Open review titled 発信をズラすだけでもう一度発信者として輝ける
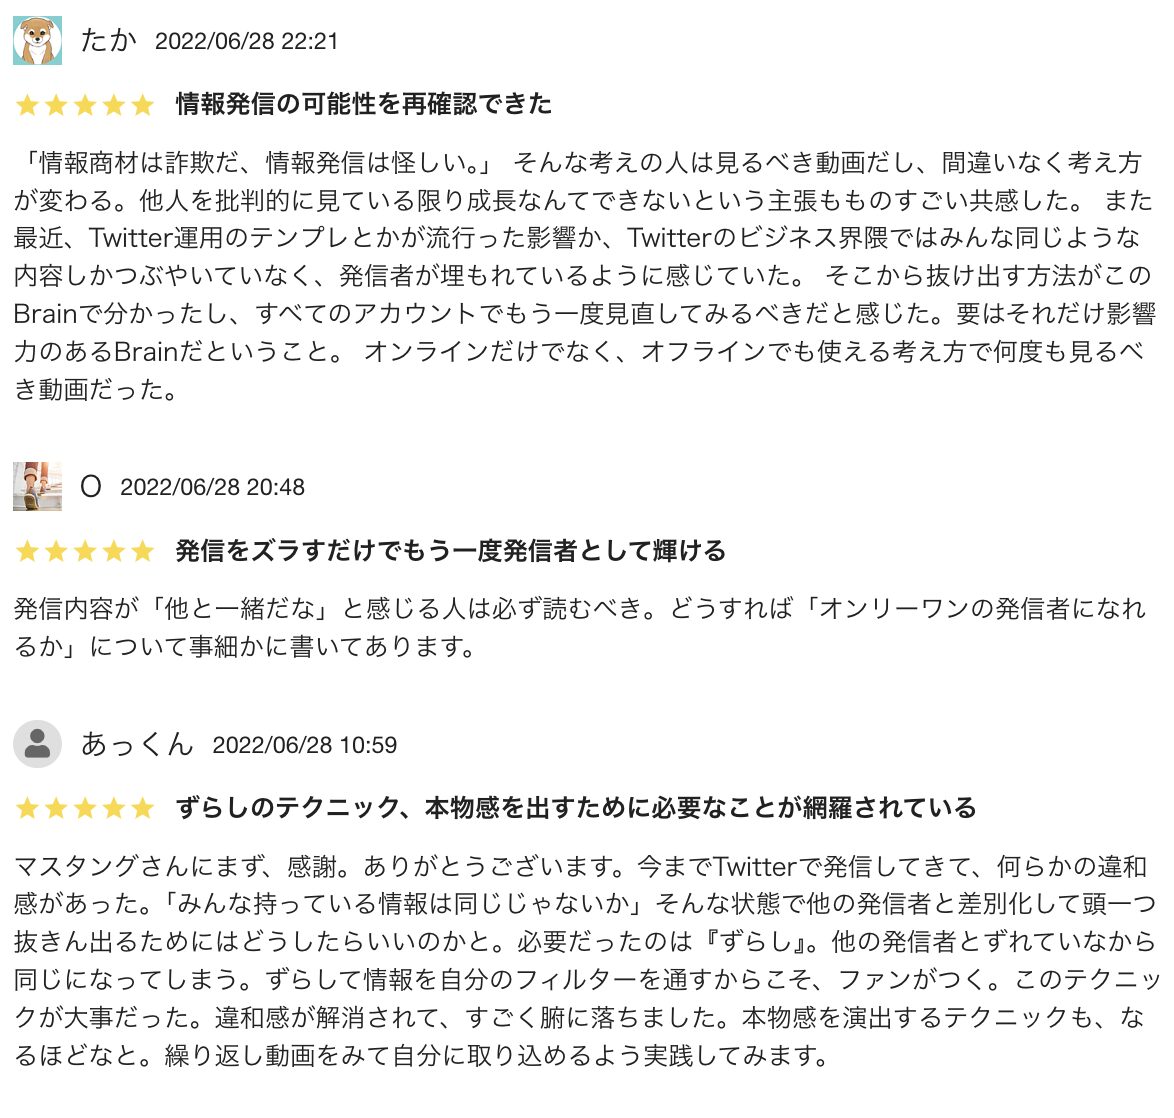Viewport: 1174px width, 1118px height. (451, 551)
